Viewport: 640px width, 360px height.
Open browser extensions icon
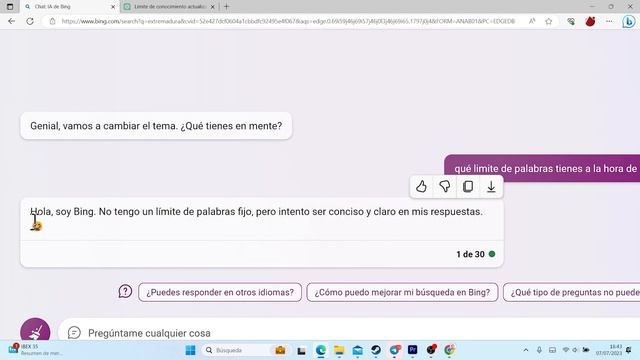pyautogui.click(x=571, y=21)
